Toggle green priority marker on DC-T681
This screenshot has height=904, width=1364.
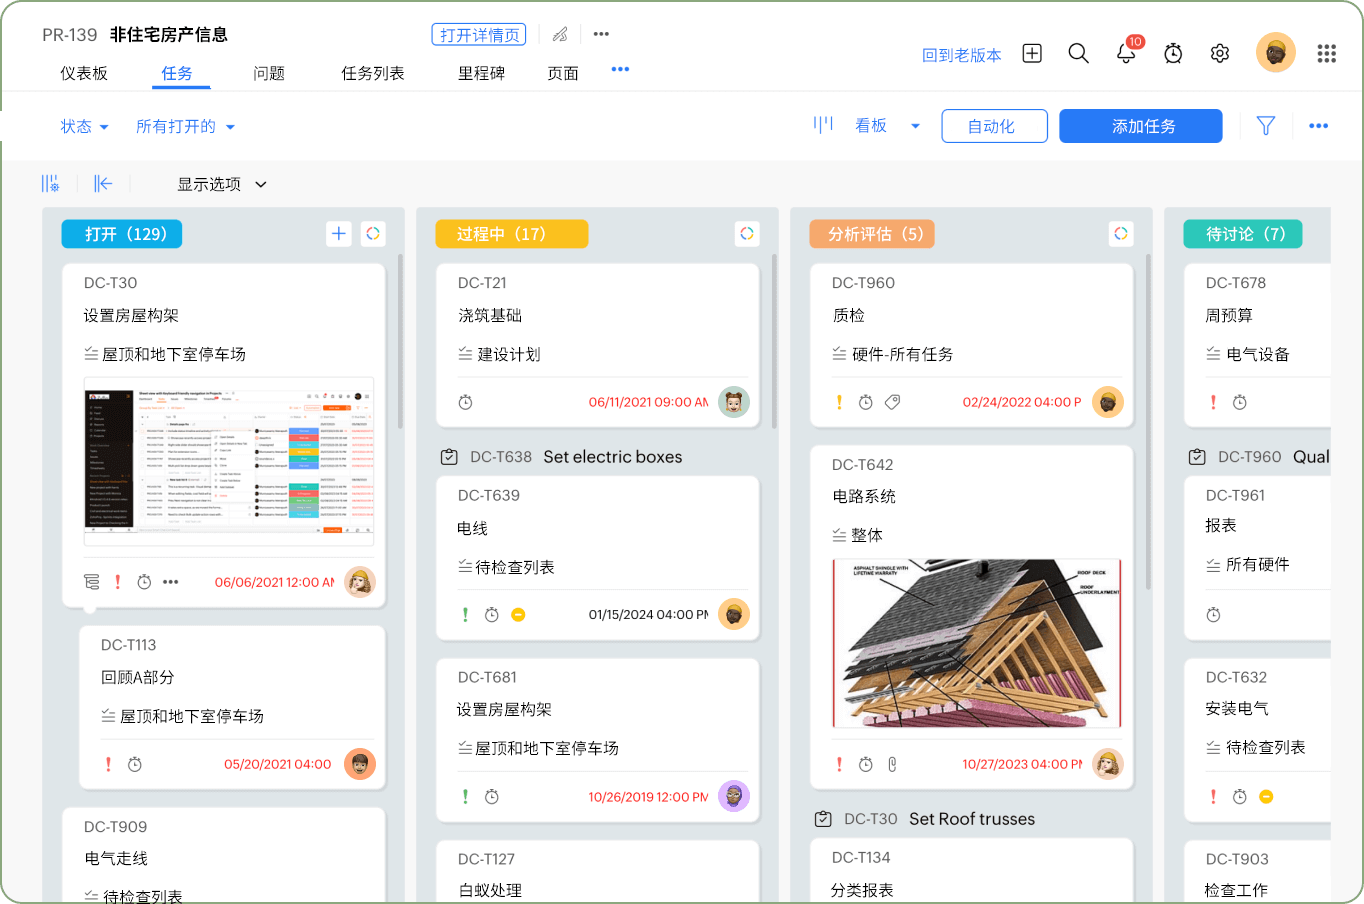(x=465, y=796)
